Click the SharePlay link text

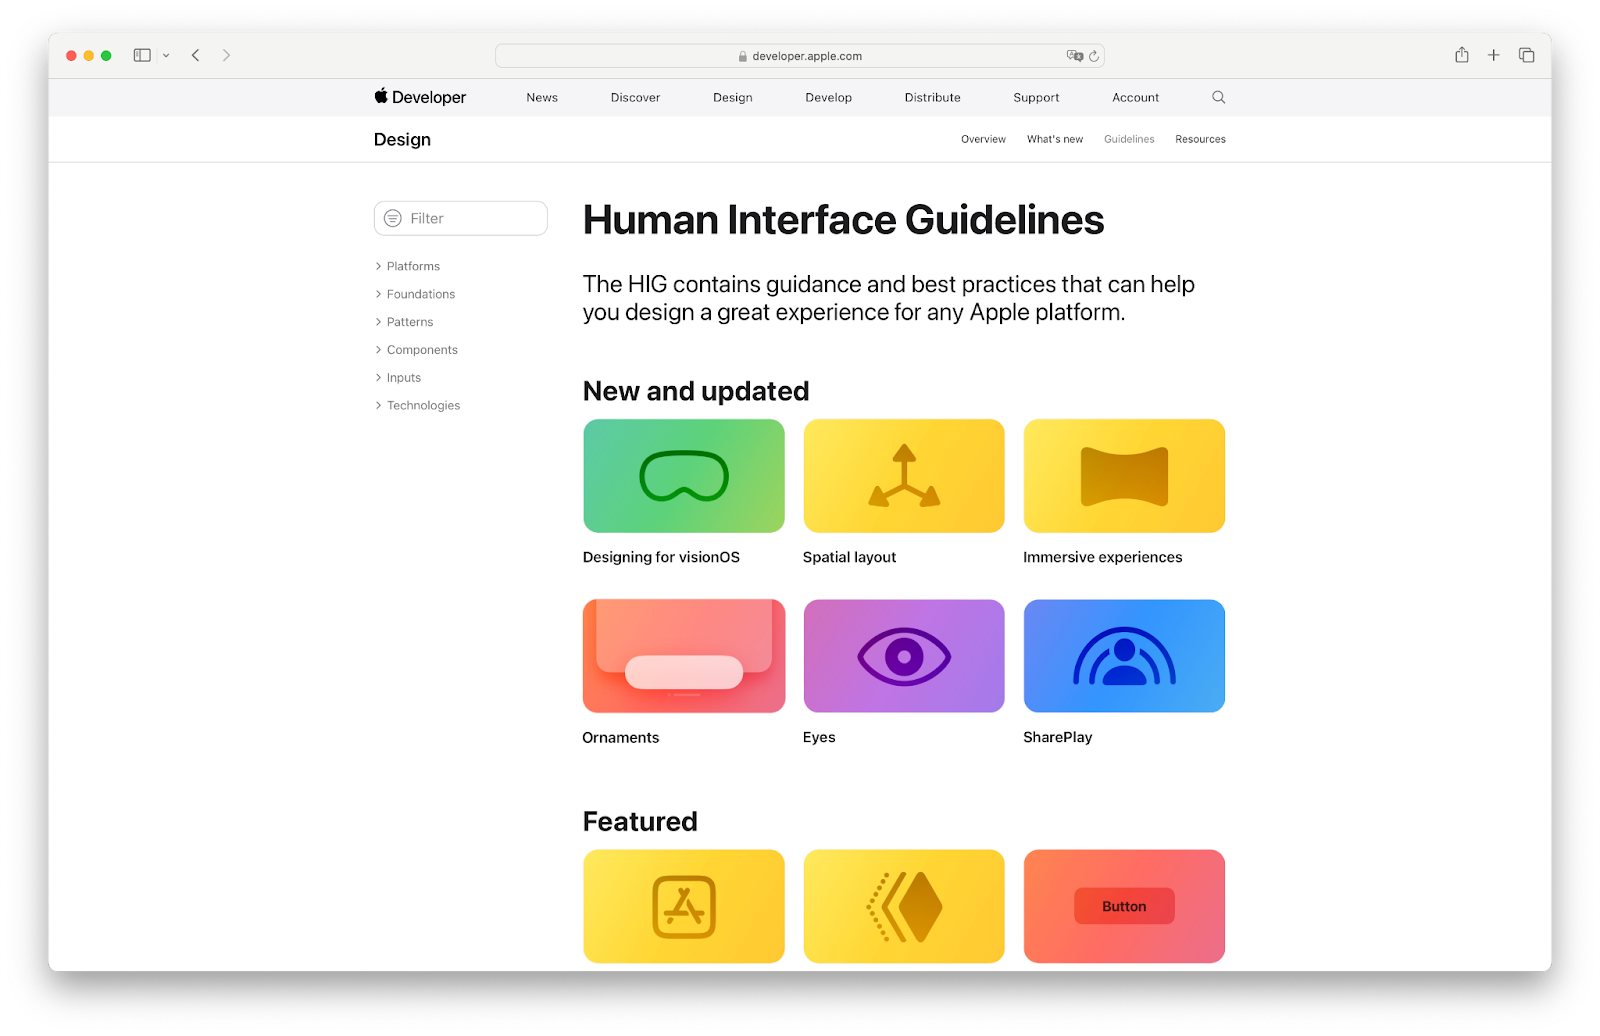(x=1057, y=737)
